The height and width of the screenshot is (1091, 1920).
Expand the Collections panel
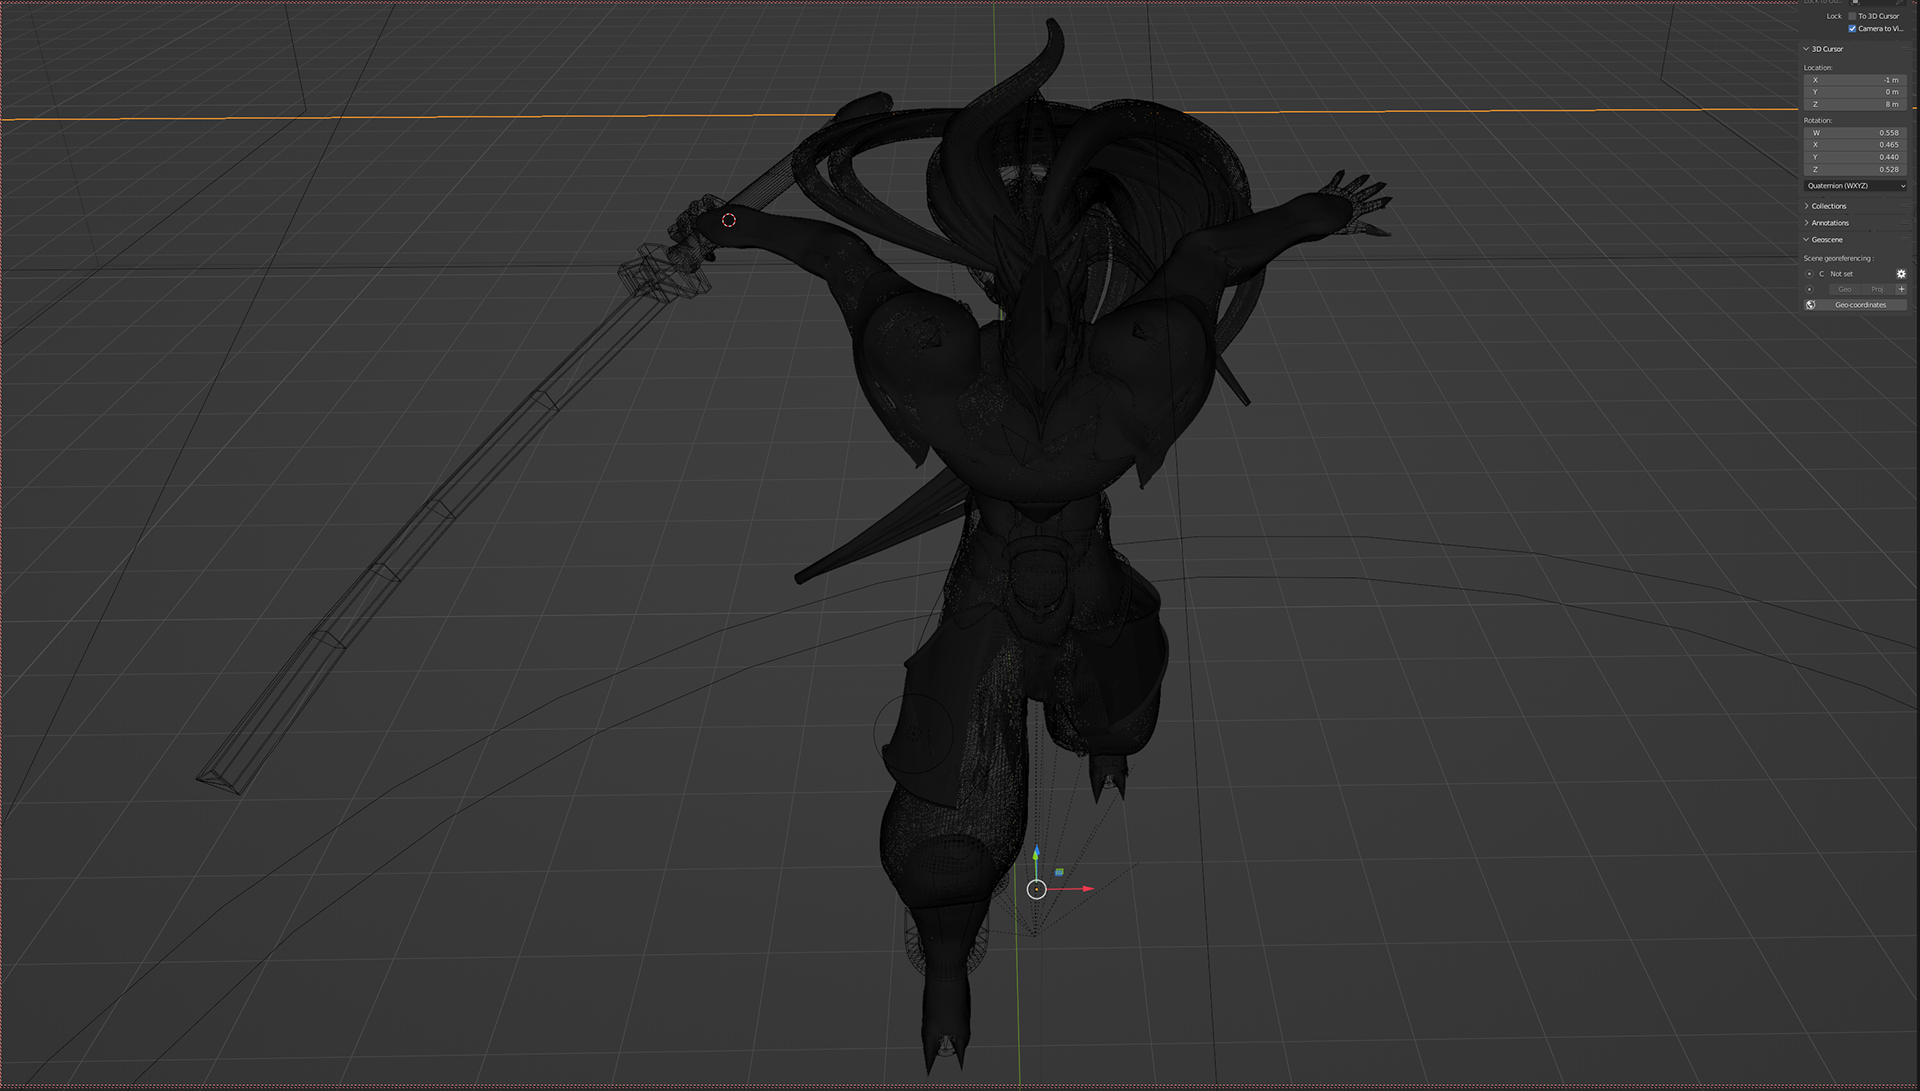click(x=1807, y=206)
